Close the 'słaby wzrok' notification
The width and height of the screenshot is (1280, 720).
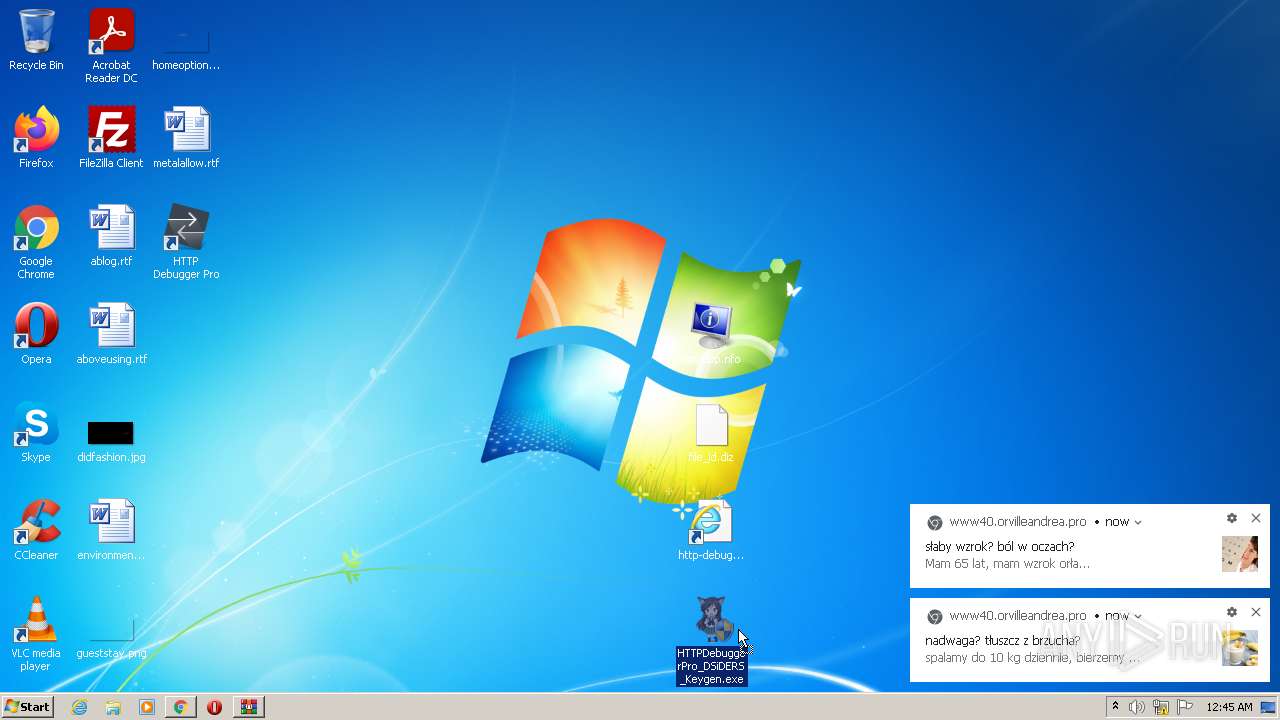click(1256, 518)
